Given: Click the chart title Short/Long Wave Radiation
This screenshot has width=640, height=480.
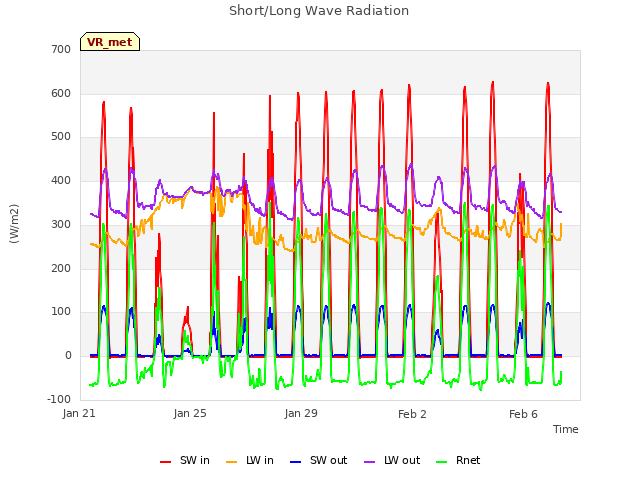Looking at the screenshot, I should pos(319,11).
